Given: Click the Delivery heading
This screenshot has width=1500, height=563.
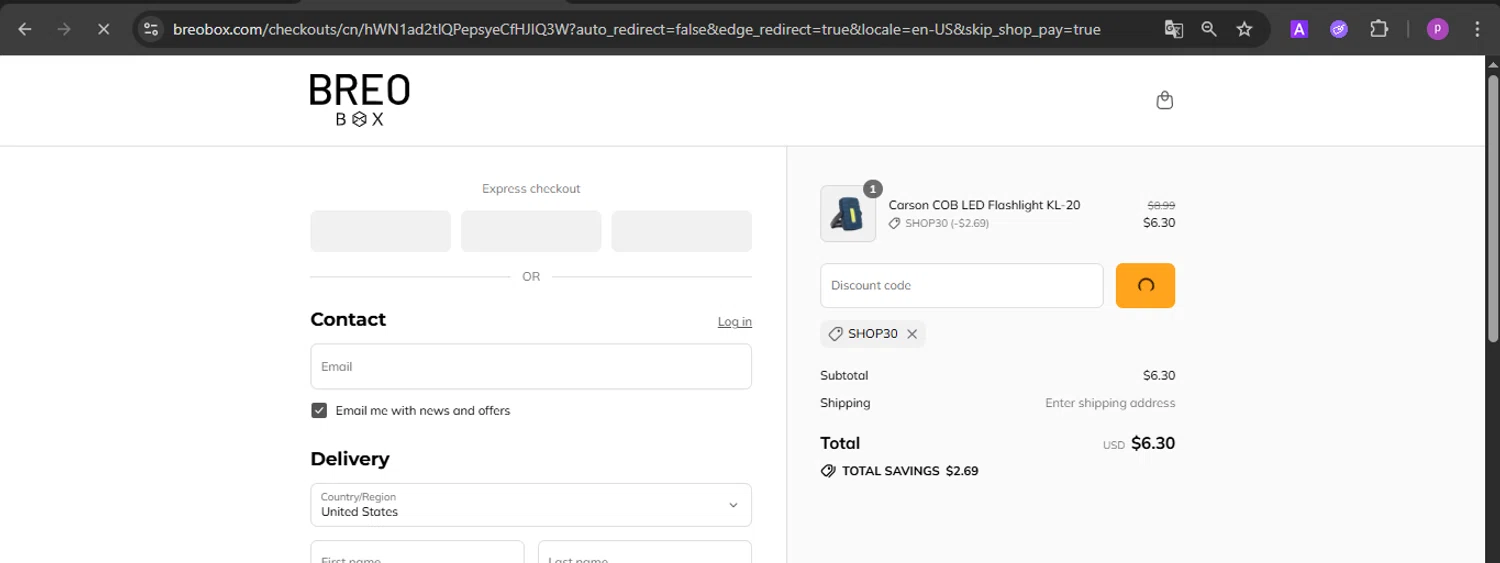Looking at the screenshot, I should point(350,459).
